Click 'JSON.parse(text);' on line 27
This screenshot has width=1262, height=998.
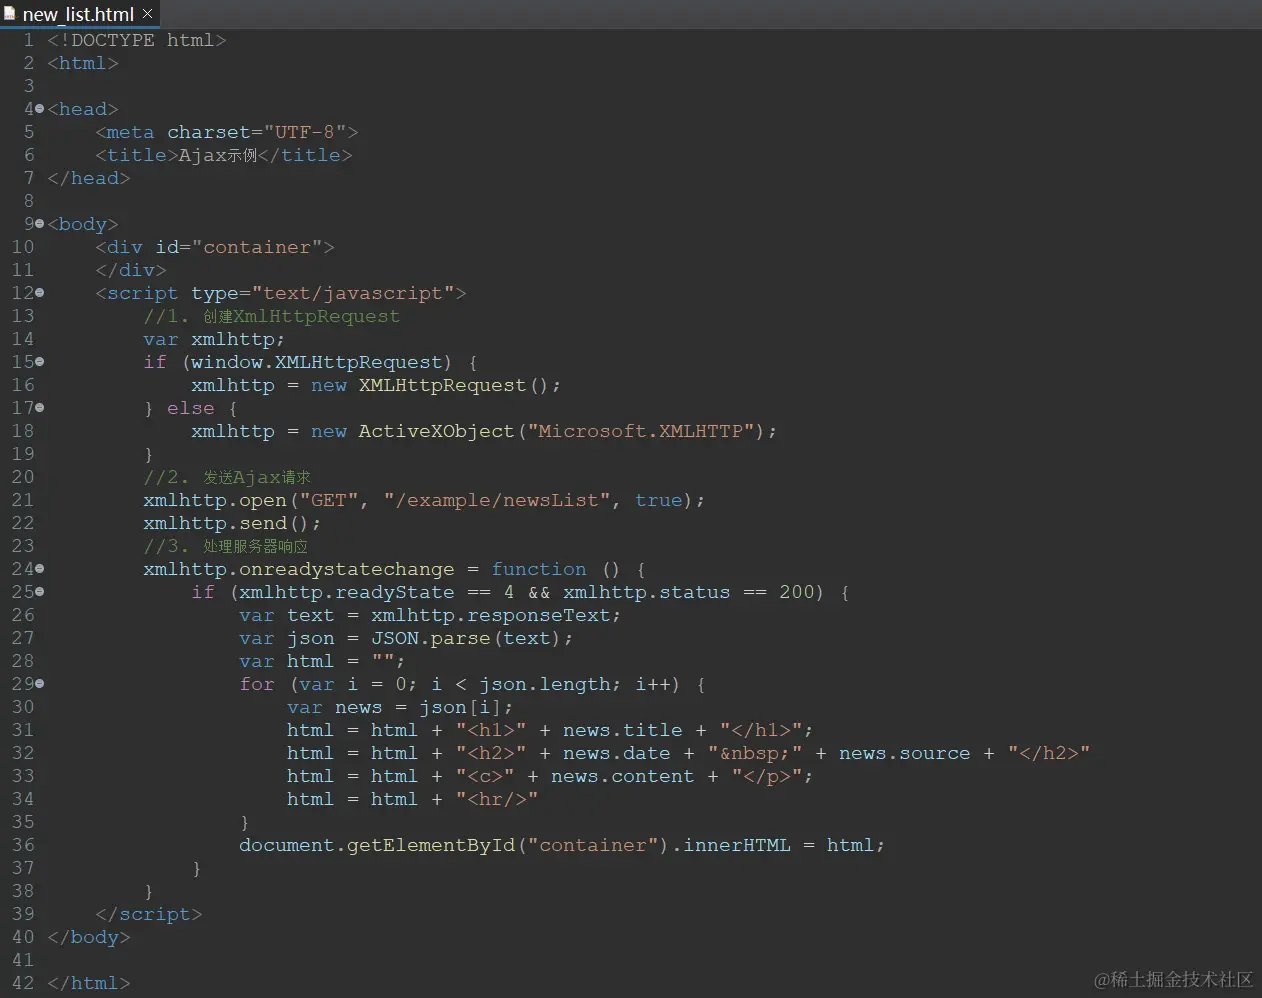[472, 638]
